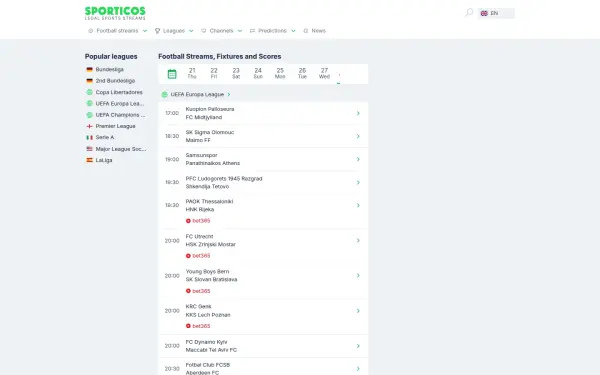Open the Football streams menu
This screenshot has width=600, height=375.
click(117, 31)
